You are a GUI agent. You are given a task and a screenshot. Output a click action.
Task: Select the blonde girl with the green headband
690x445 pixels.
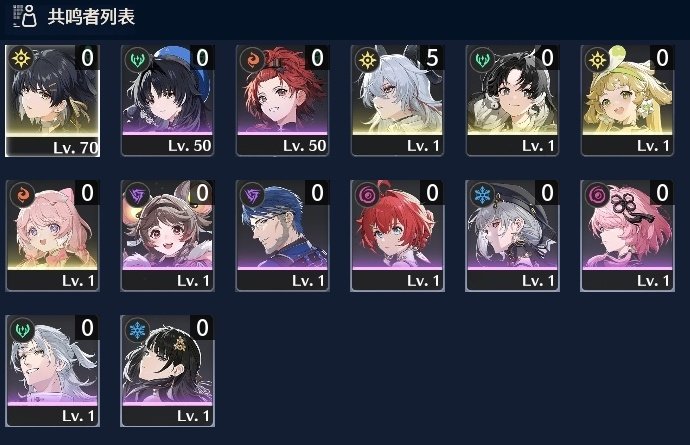click(628, 101)
